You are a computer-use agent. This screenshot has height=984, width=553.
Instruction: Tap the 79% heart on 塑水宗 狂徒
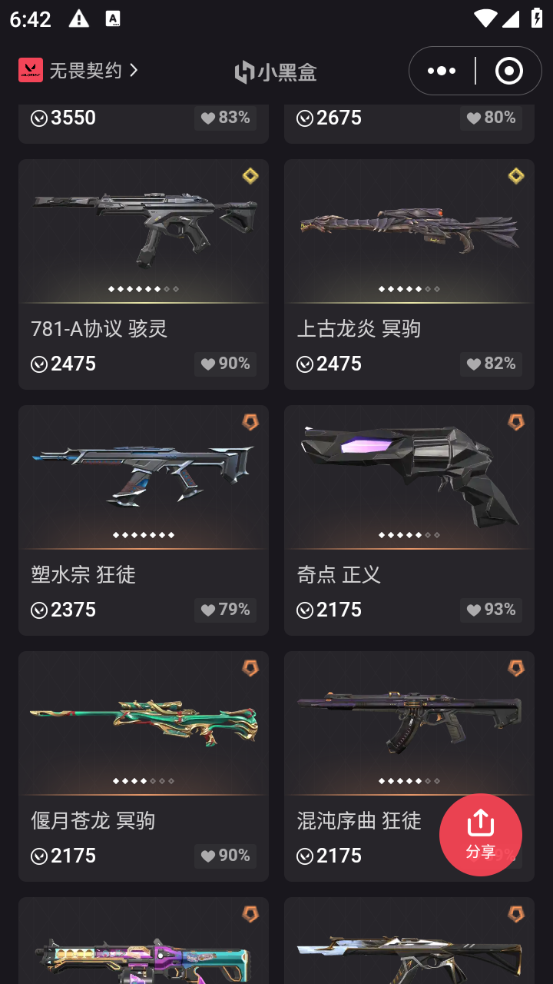[x=225, y=610]
